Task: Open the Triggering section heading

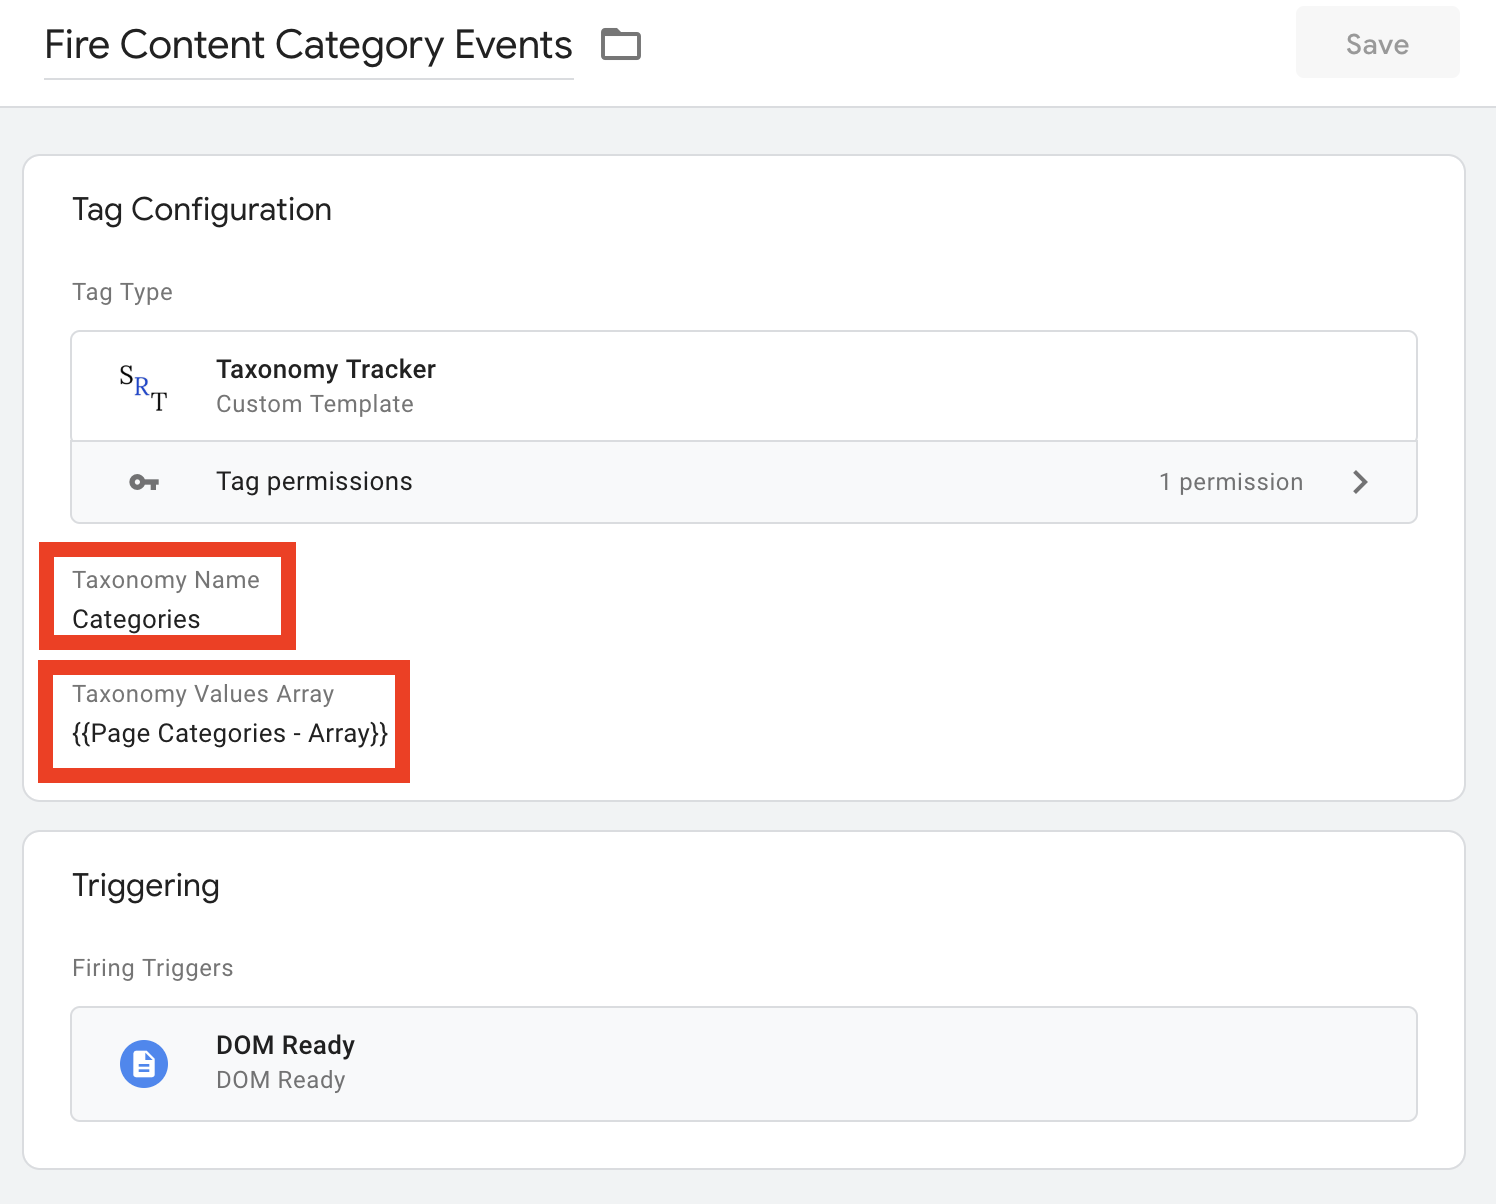Action: pyautogui.click(x=146, y=886)
